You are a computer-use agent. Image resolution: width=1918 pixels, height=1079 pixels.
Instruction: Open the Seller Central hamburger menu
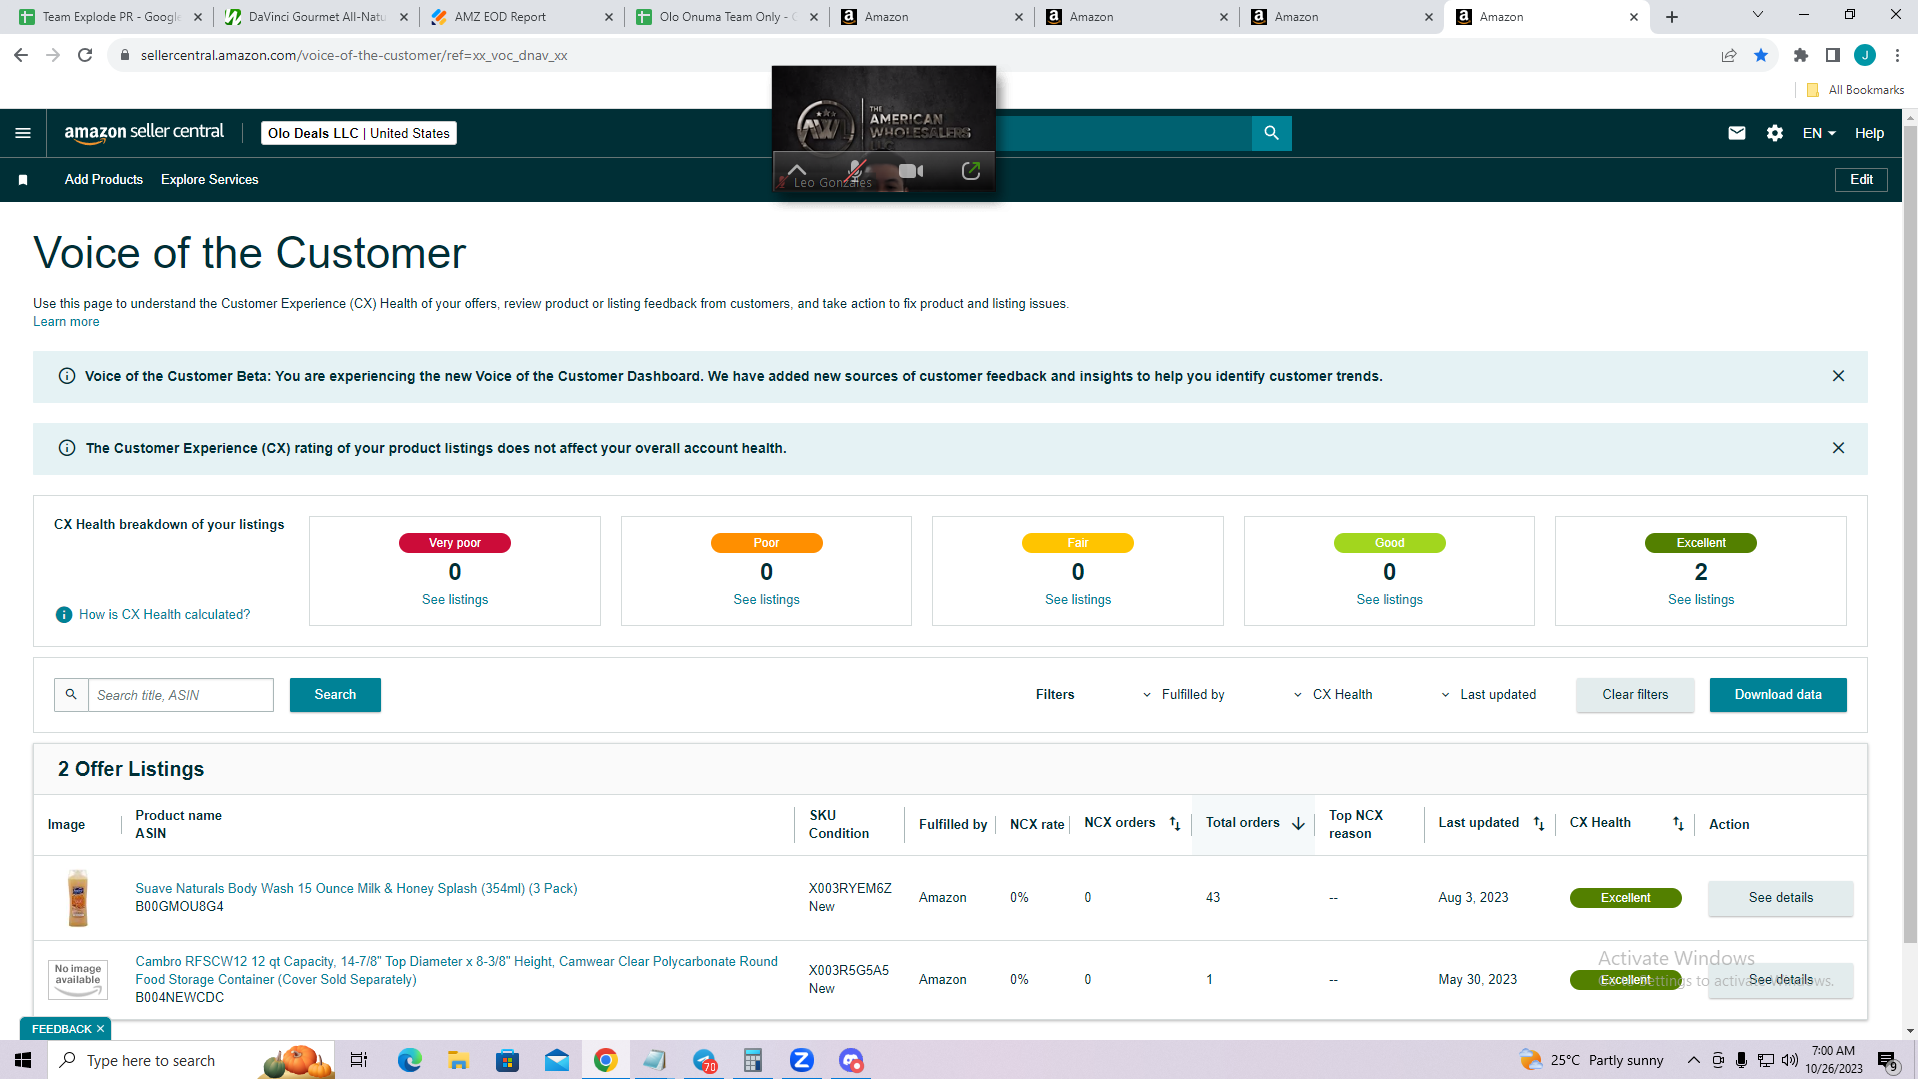[23, 133]
